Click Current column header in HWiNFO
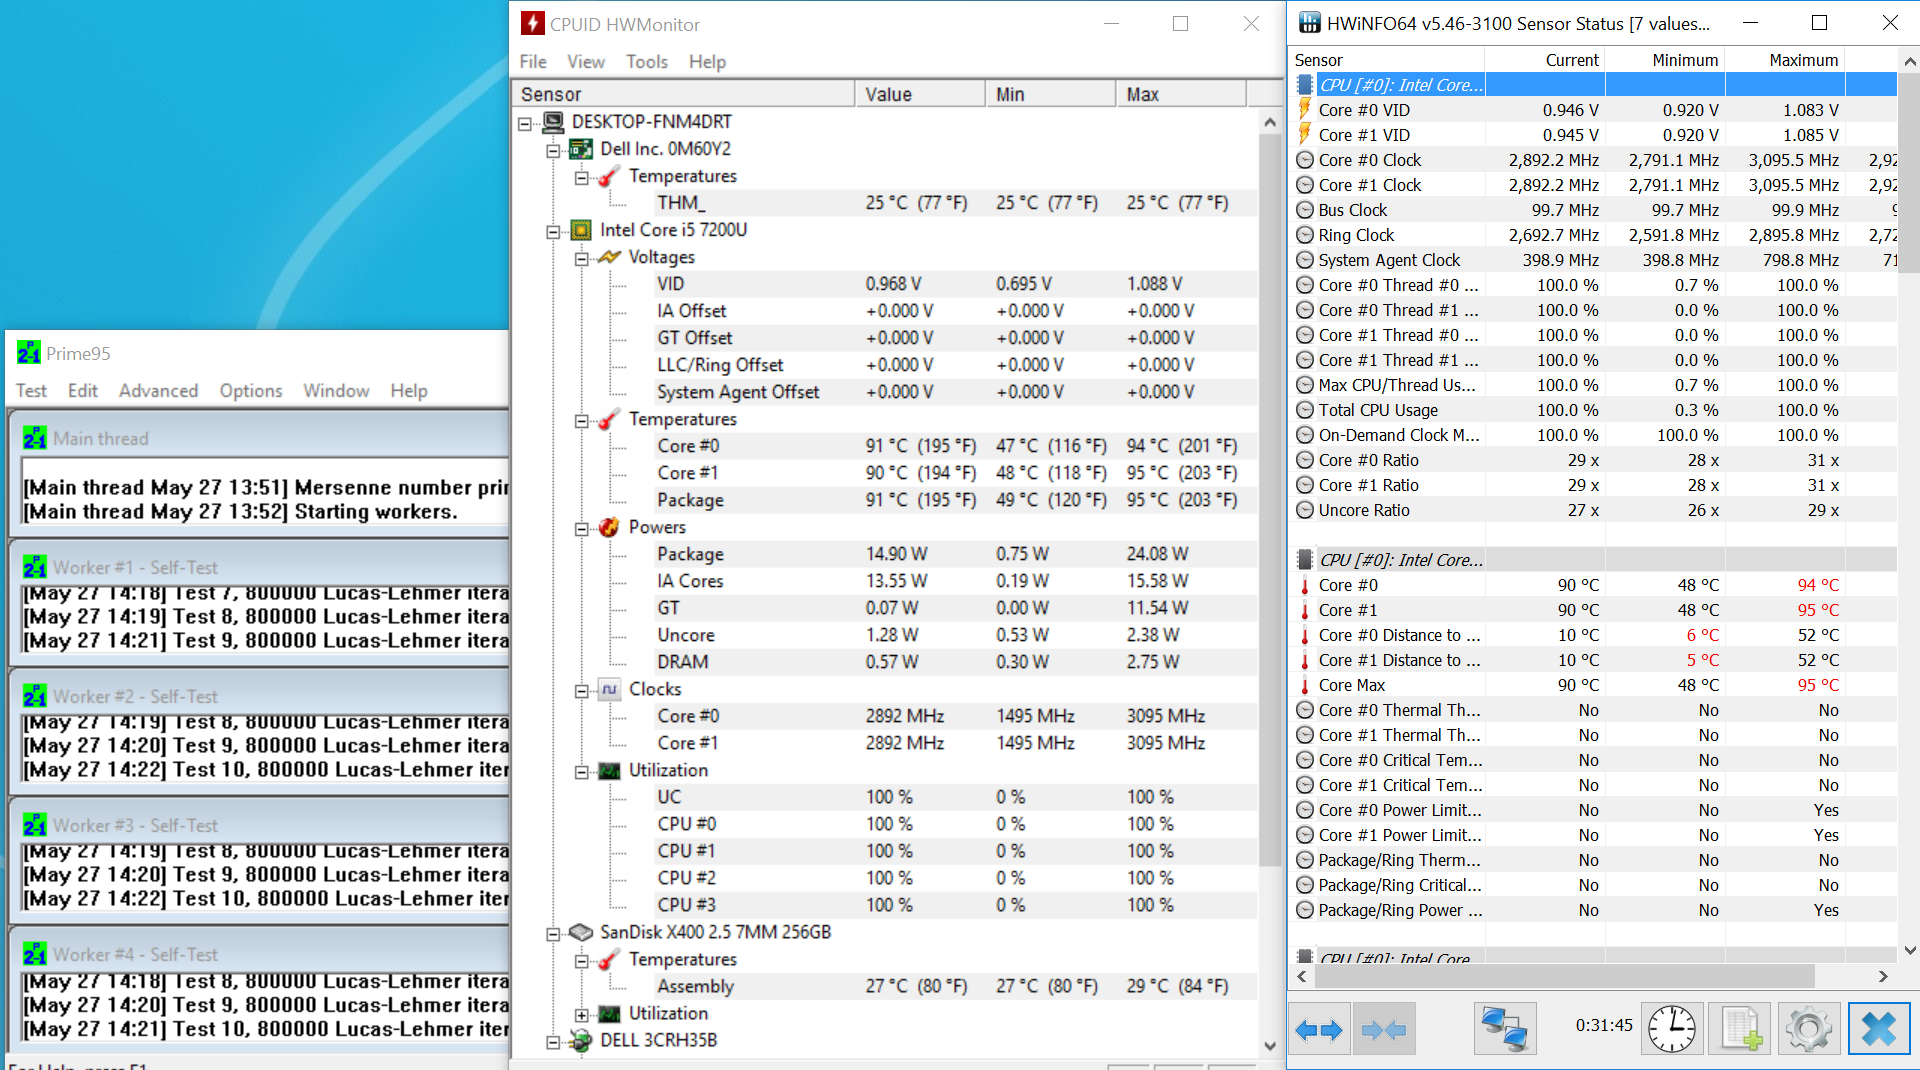Viewport: 1920px width, 1070px height. pos(1545,60)
